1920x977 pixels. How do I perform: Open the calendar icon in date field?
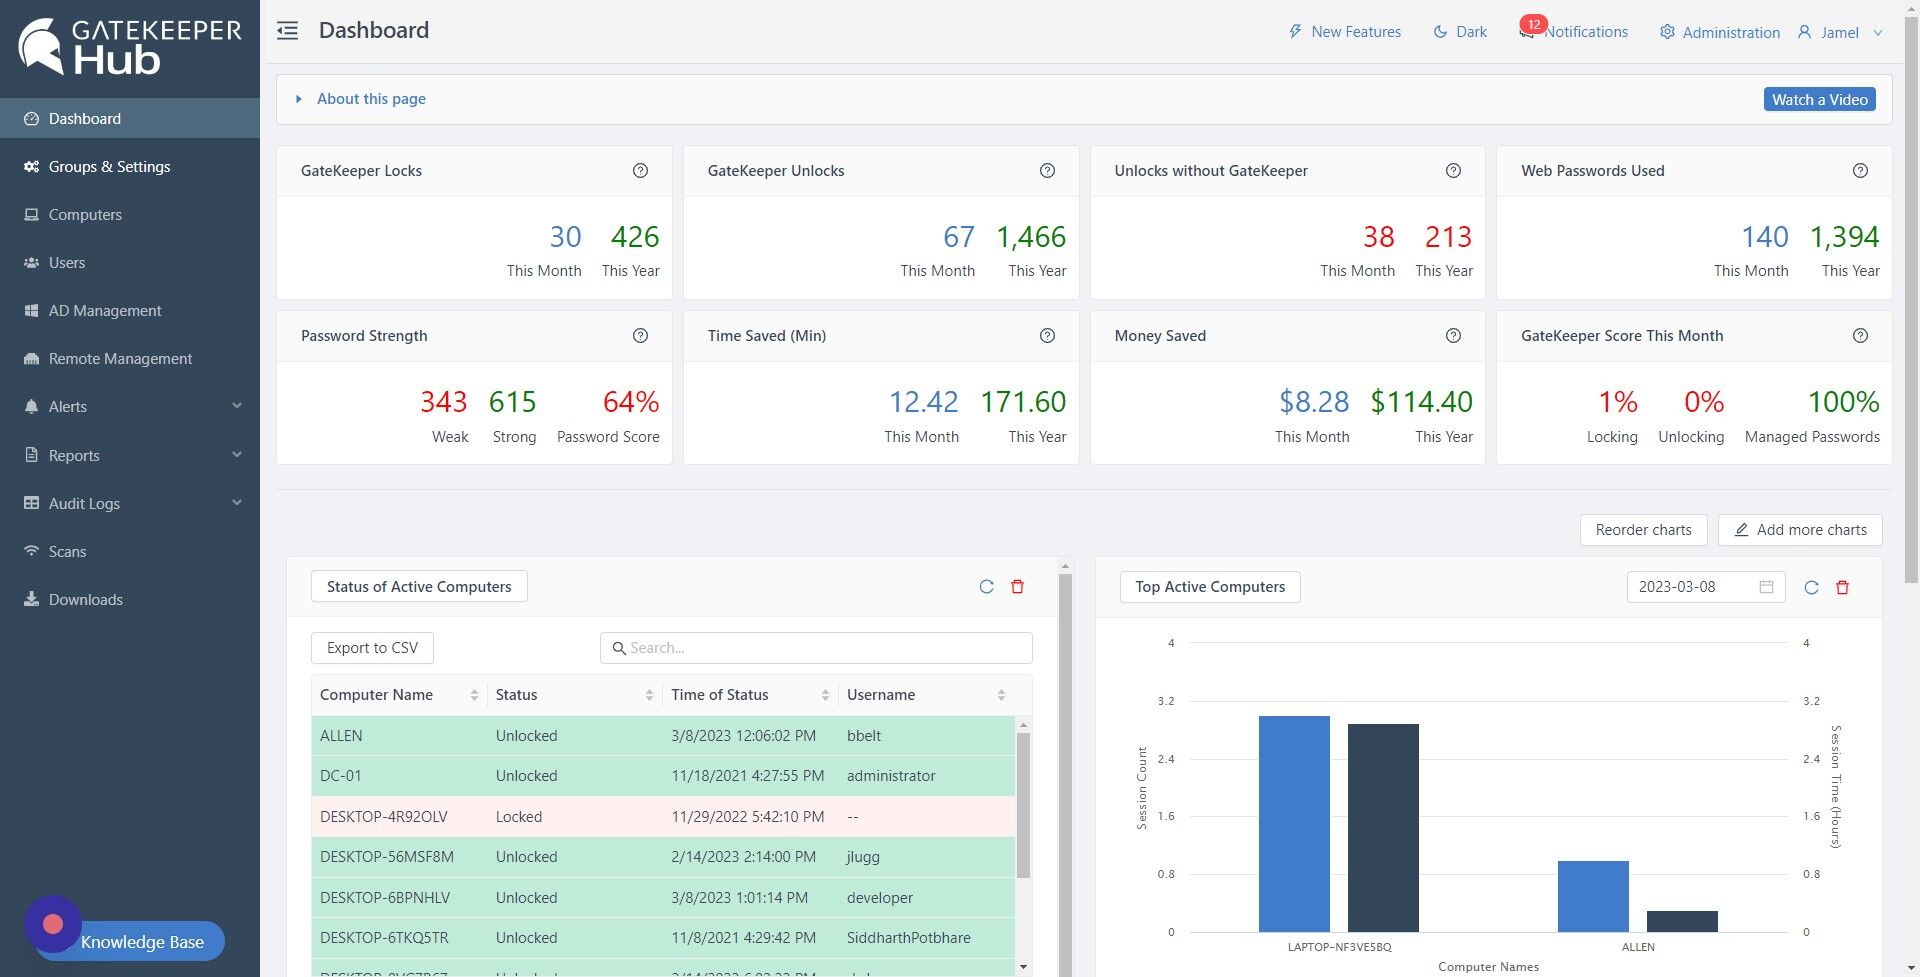click(1766, 587)
